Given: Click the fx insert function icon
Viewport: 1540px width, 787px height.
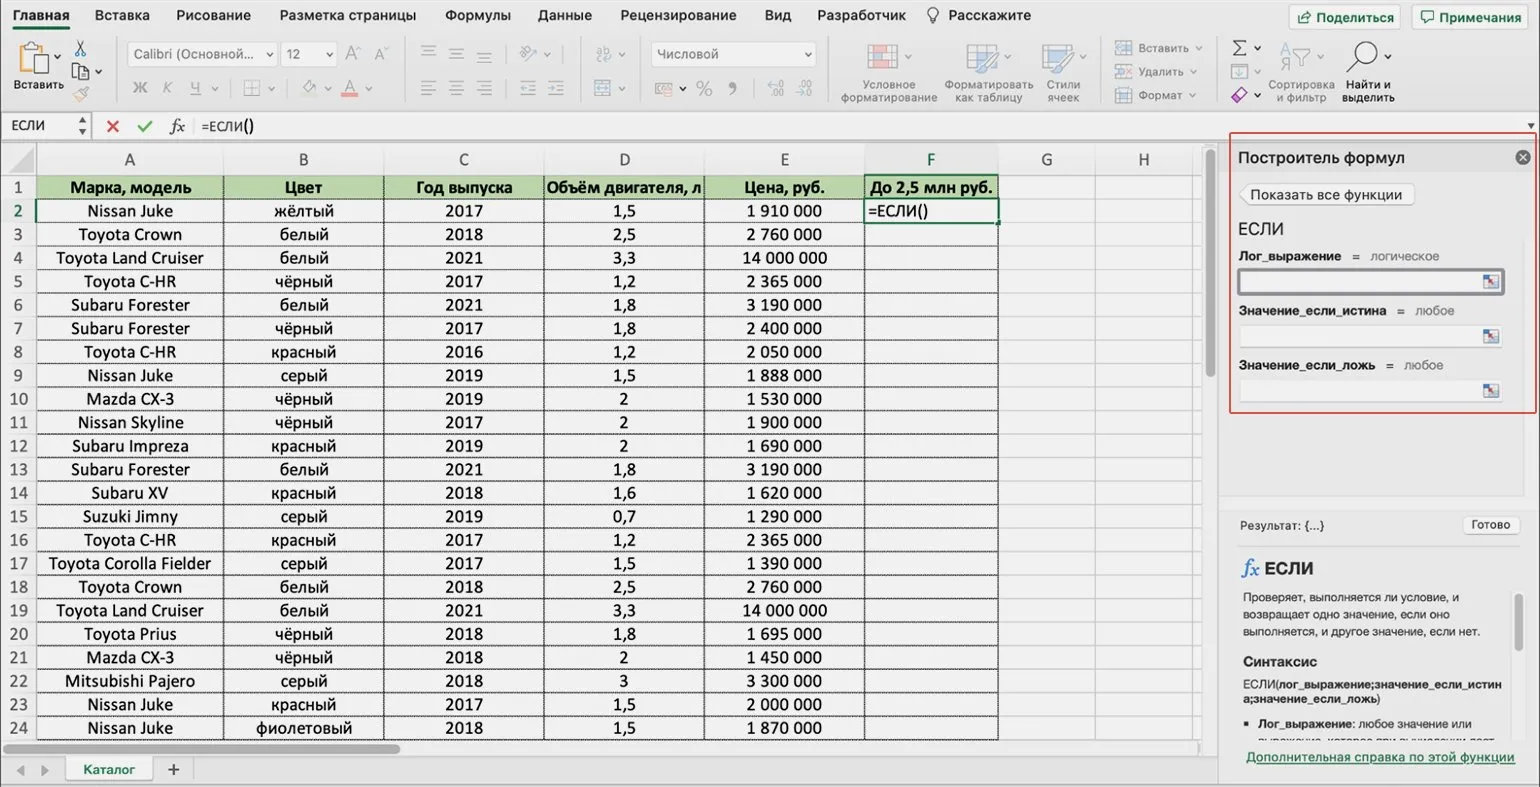Looking at the screenshot, I should point(177,126).
